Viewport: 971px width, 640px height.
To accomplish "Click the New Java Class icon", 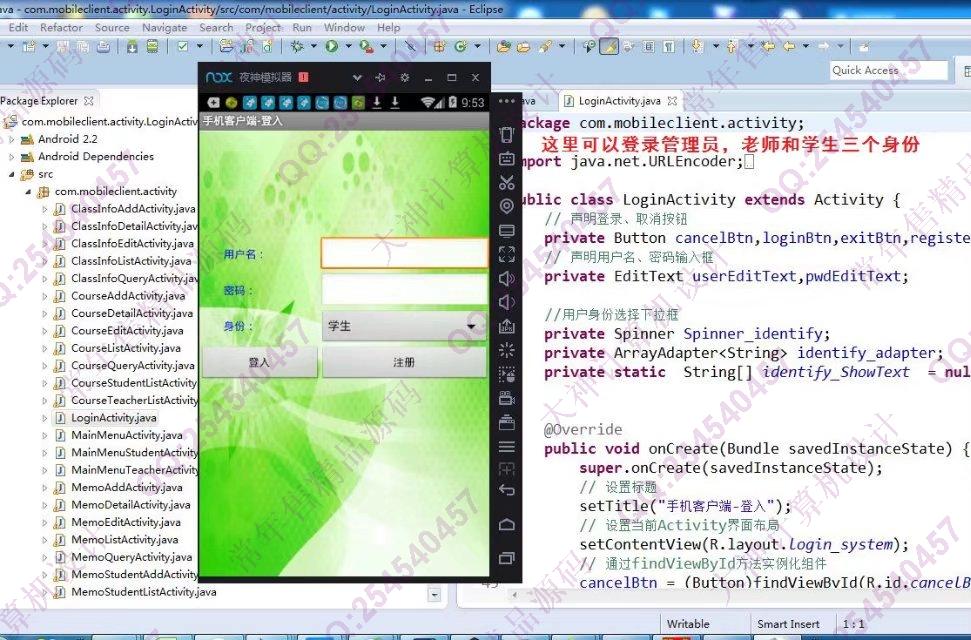I will click(459, 46).
